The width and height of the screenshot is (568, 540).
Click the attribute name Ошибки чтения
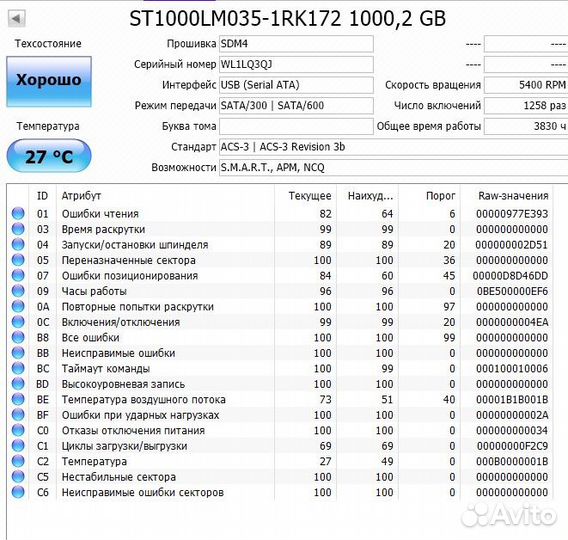click(x=100, y=214)
